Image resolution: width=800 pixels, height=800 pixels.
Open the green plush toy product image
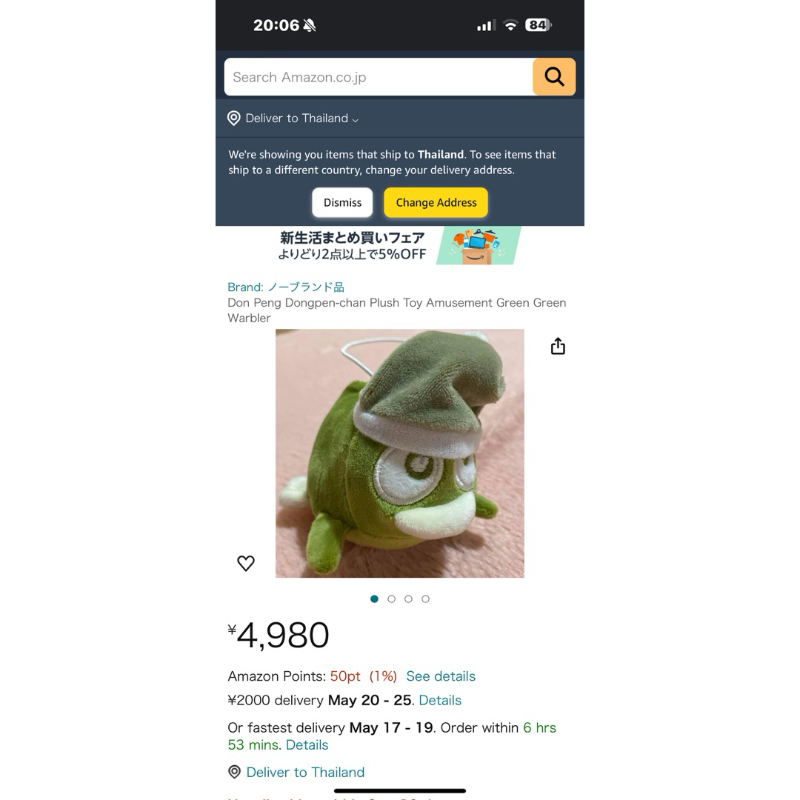pos(399,454)
